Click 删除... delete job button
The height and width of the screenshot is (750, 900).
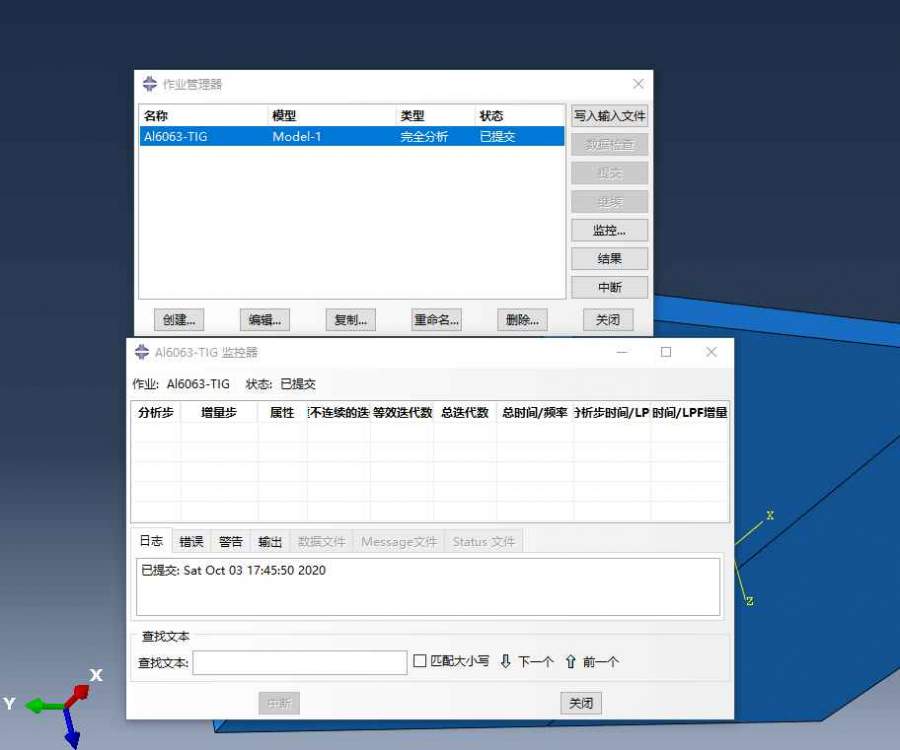click(x=522, y=320)
